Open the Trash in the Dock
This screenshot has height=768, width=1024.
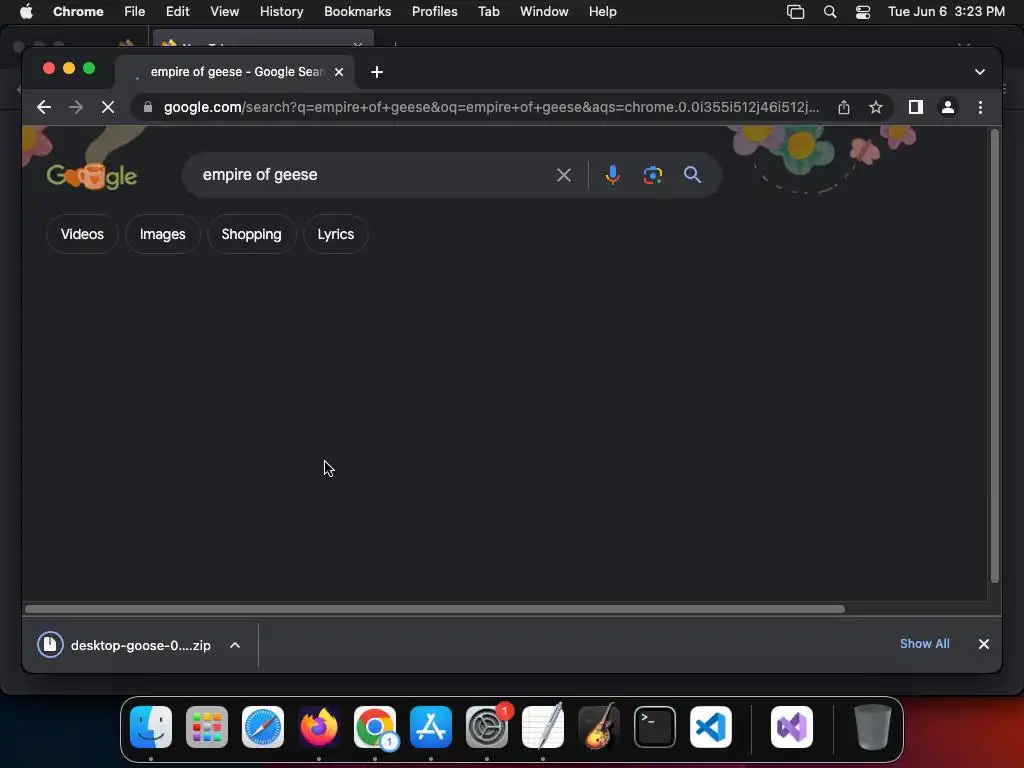click(x=872, y=727)
